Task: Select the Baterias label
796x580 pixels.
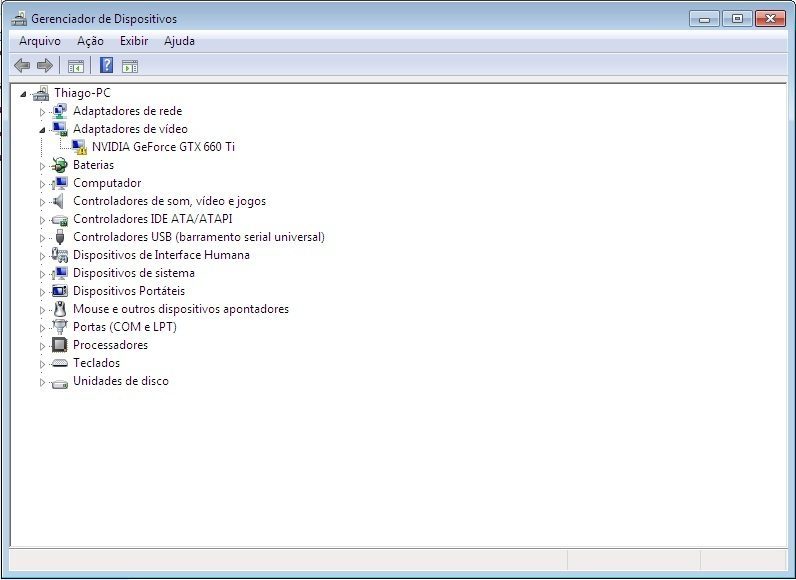Action: coord(93,165)
